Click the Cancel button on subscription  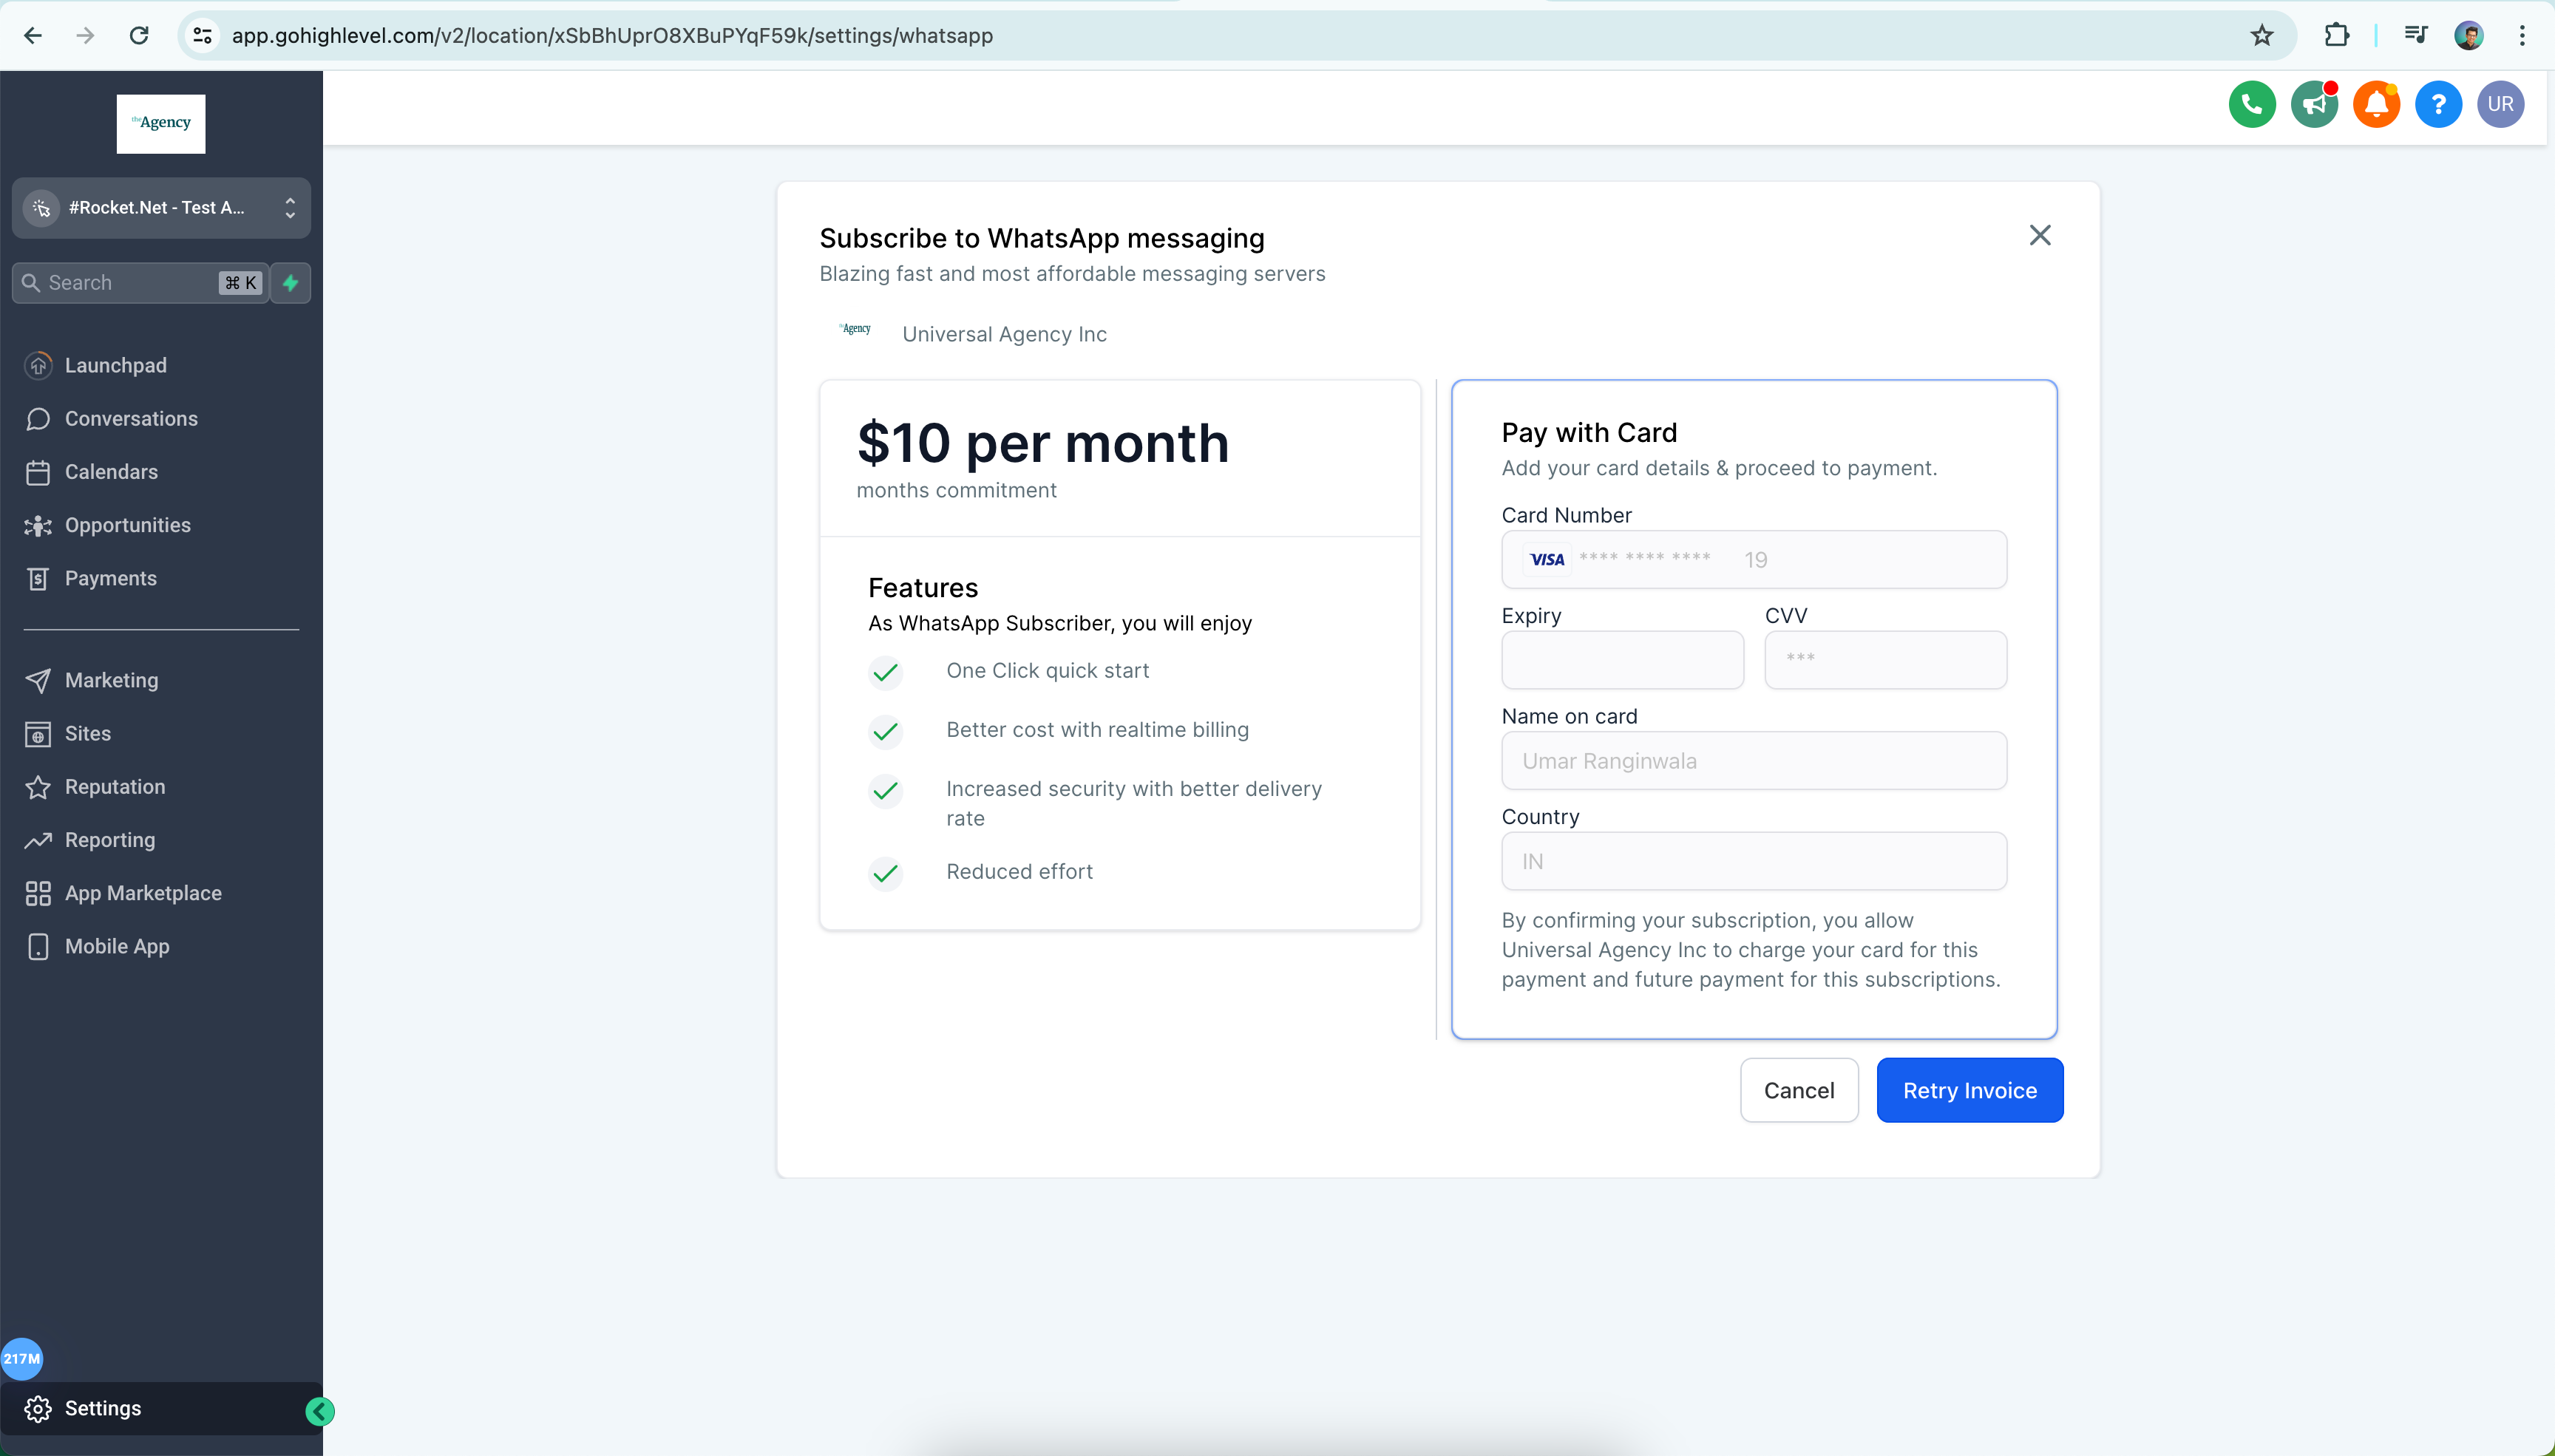(1799, 1089)
